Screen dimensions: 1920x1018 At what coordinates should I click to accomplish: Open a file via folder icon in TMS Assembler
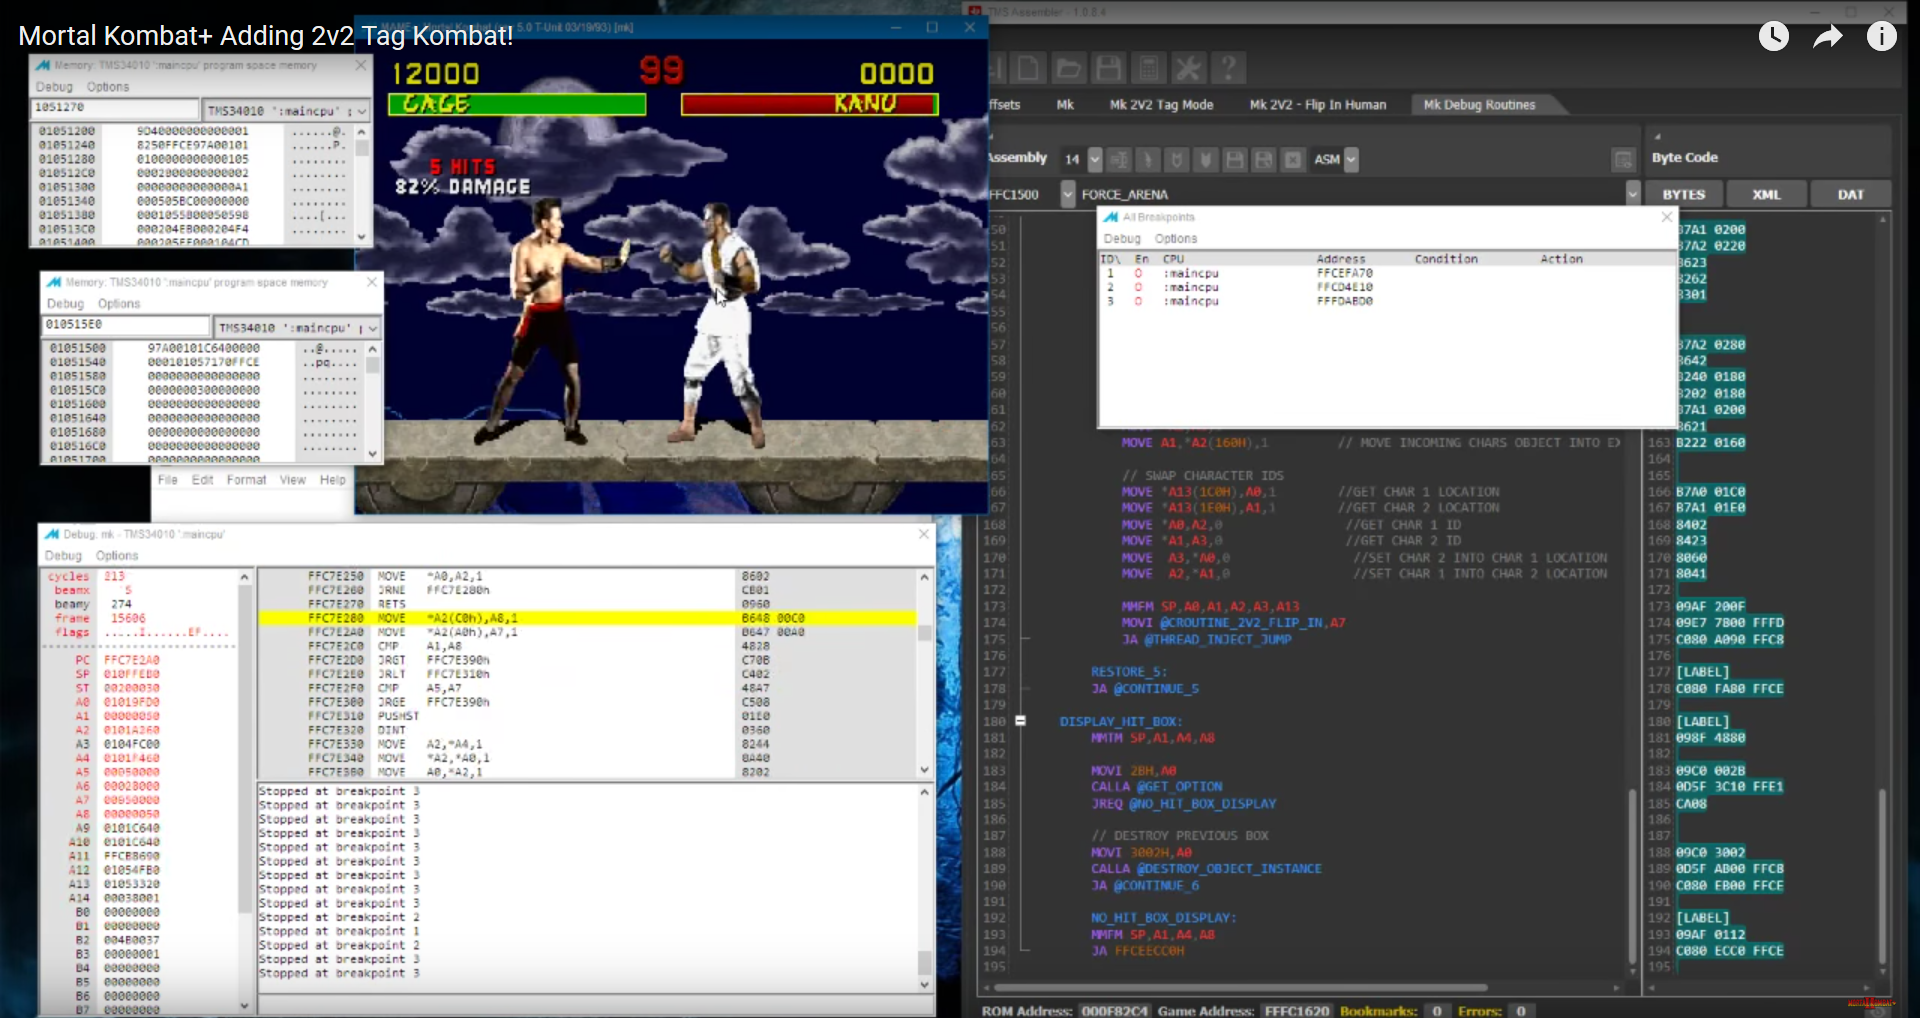[x=1068, y=68]
